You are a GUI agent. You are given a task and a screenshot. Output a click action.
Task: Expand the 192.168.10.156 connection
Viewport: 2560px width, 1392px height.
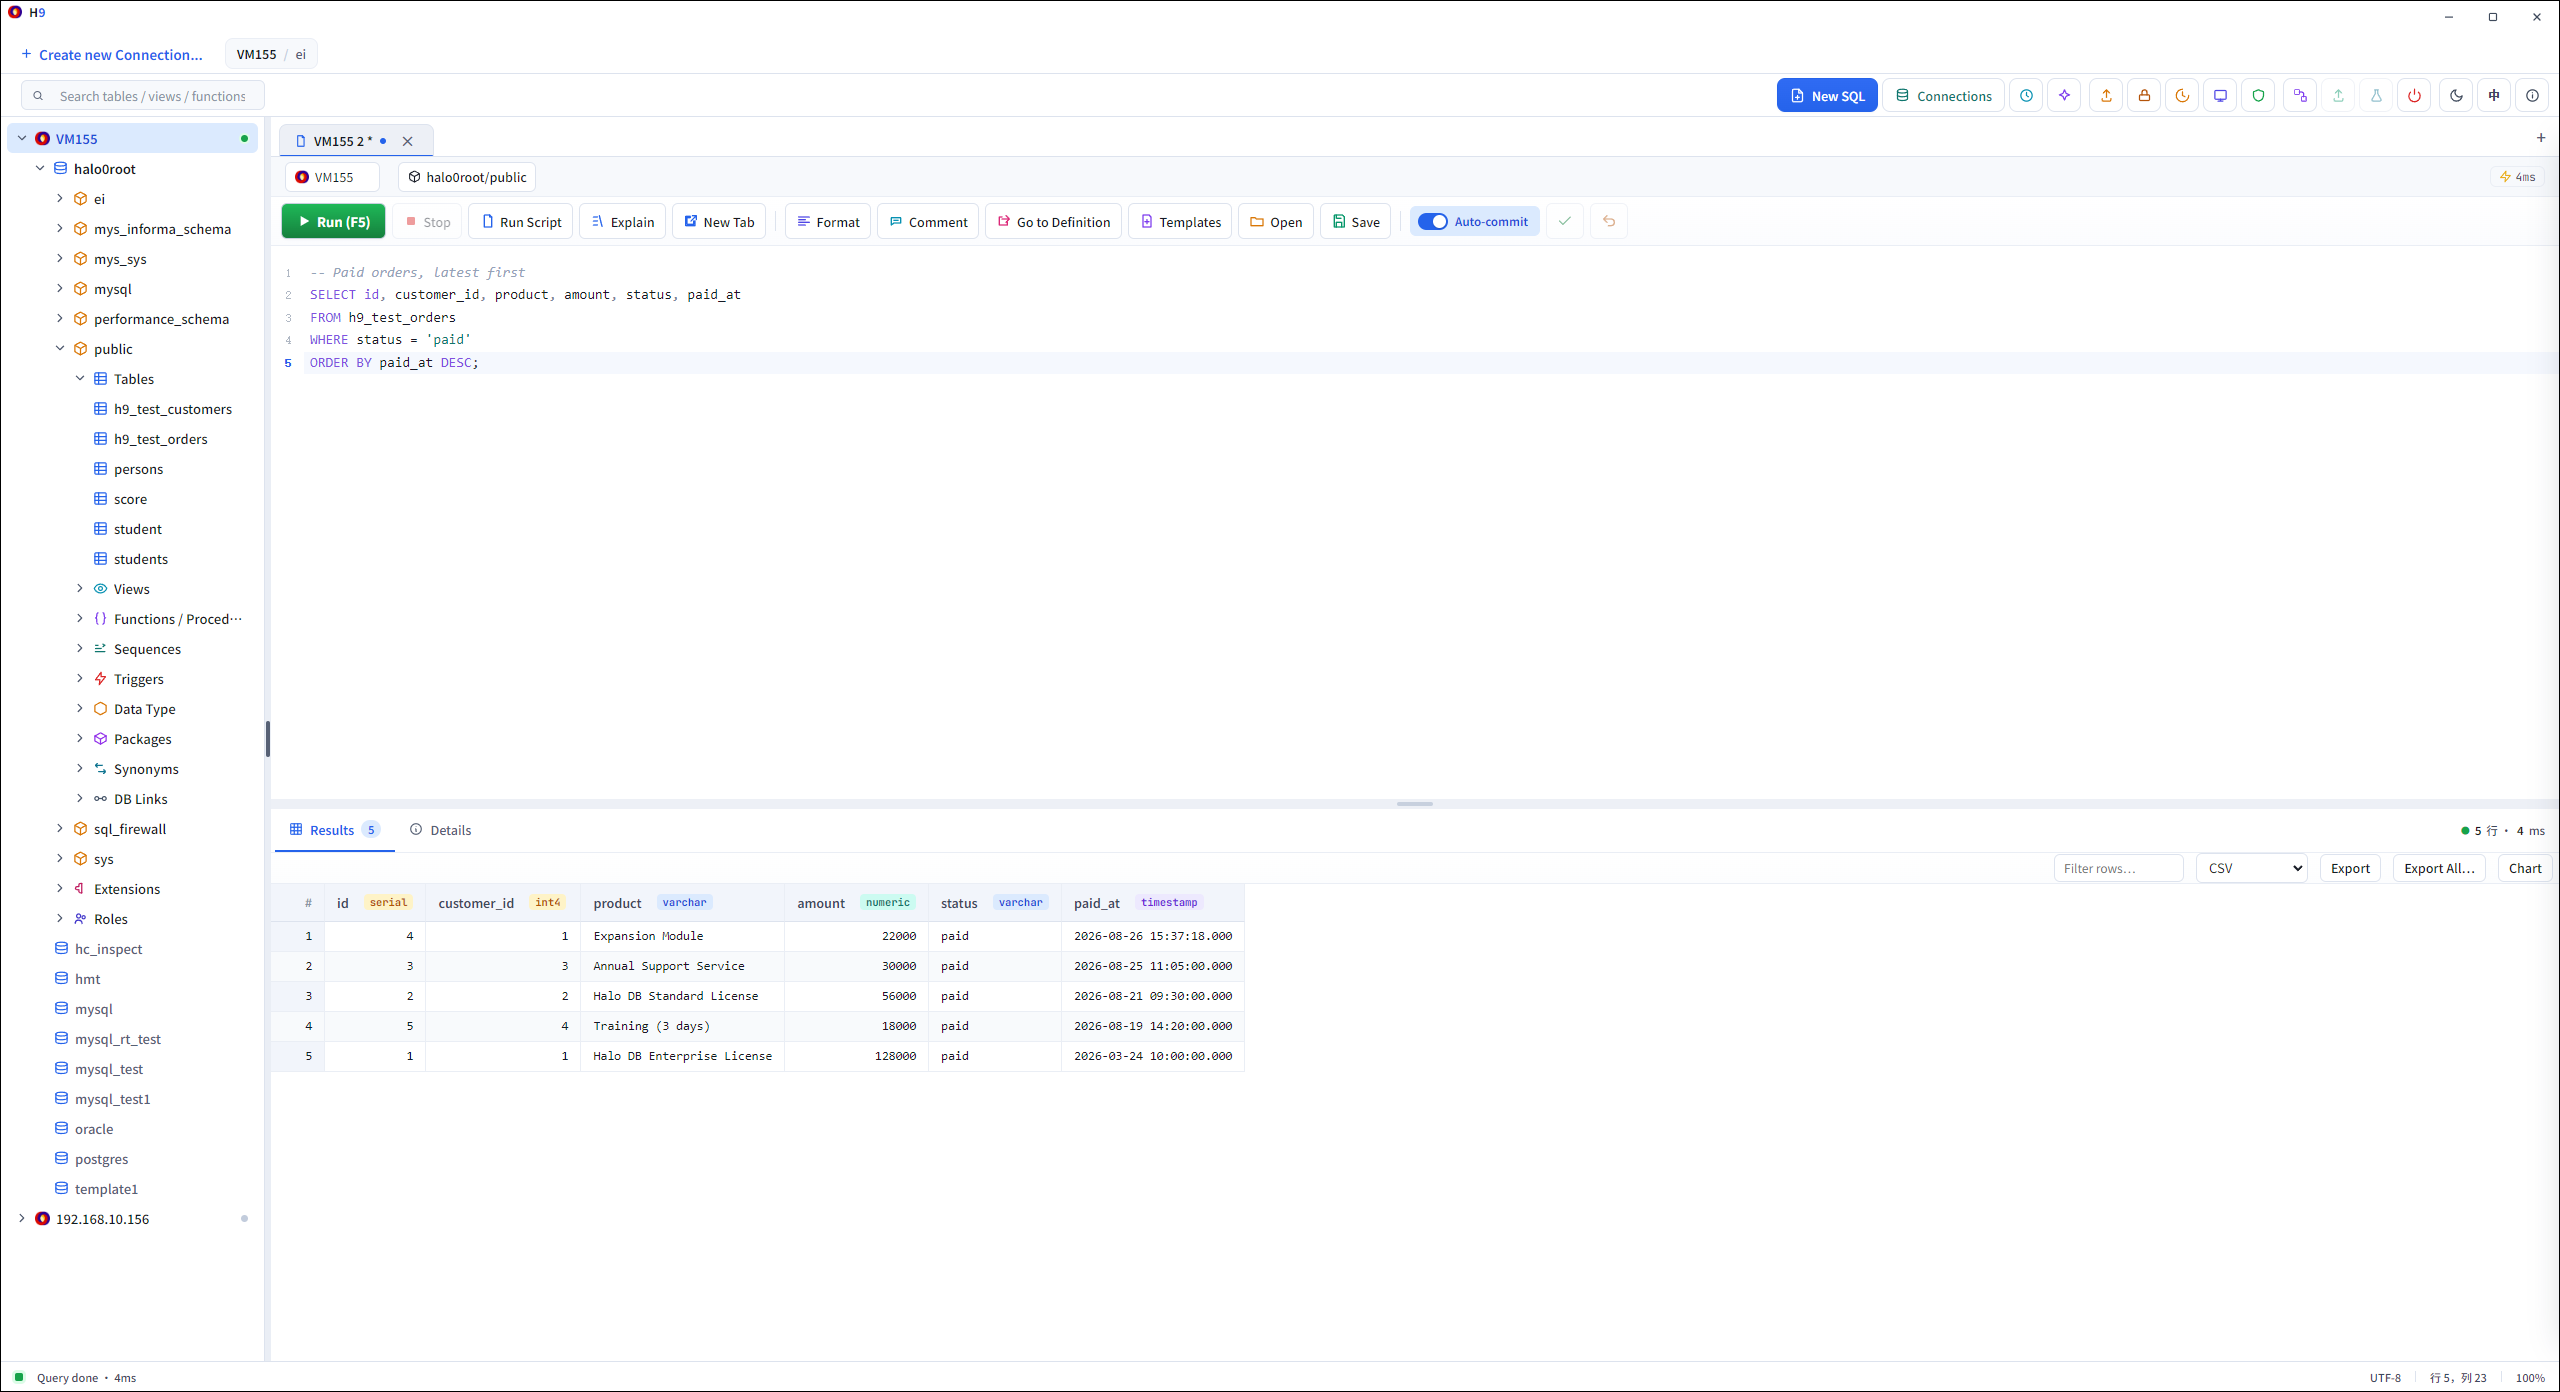click(x=22, y=1219)
